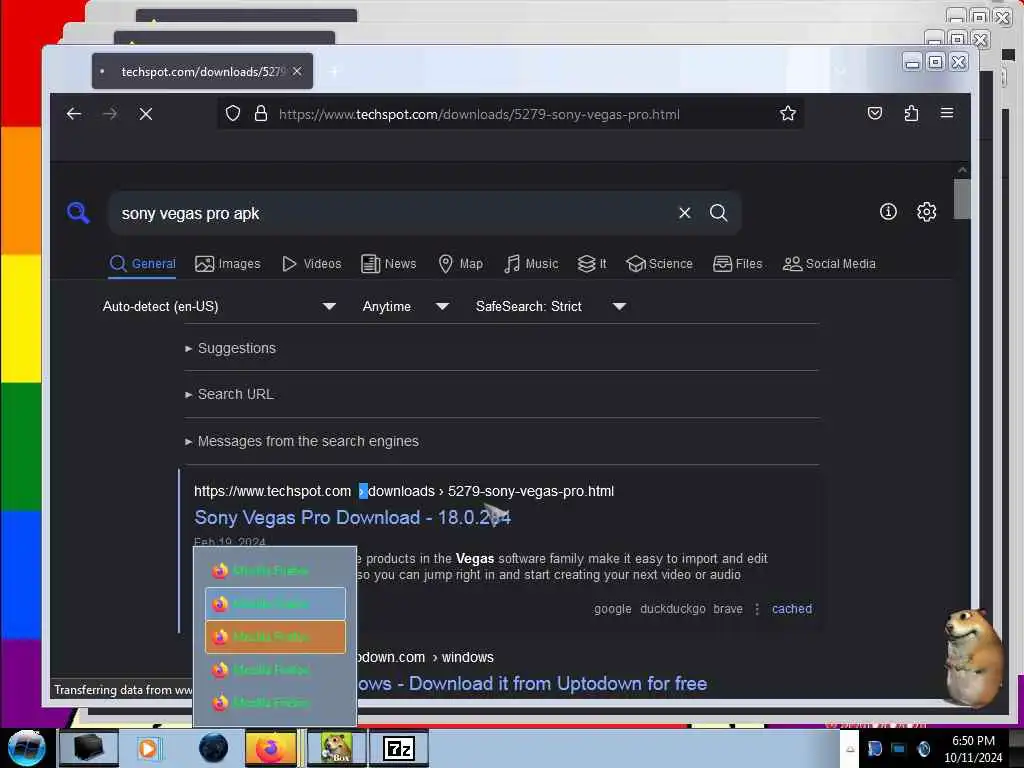This screenshot has height=768, width=1024.
Task: Click the brave engine label
Action: (x=728, y=609)
